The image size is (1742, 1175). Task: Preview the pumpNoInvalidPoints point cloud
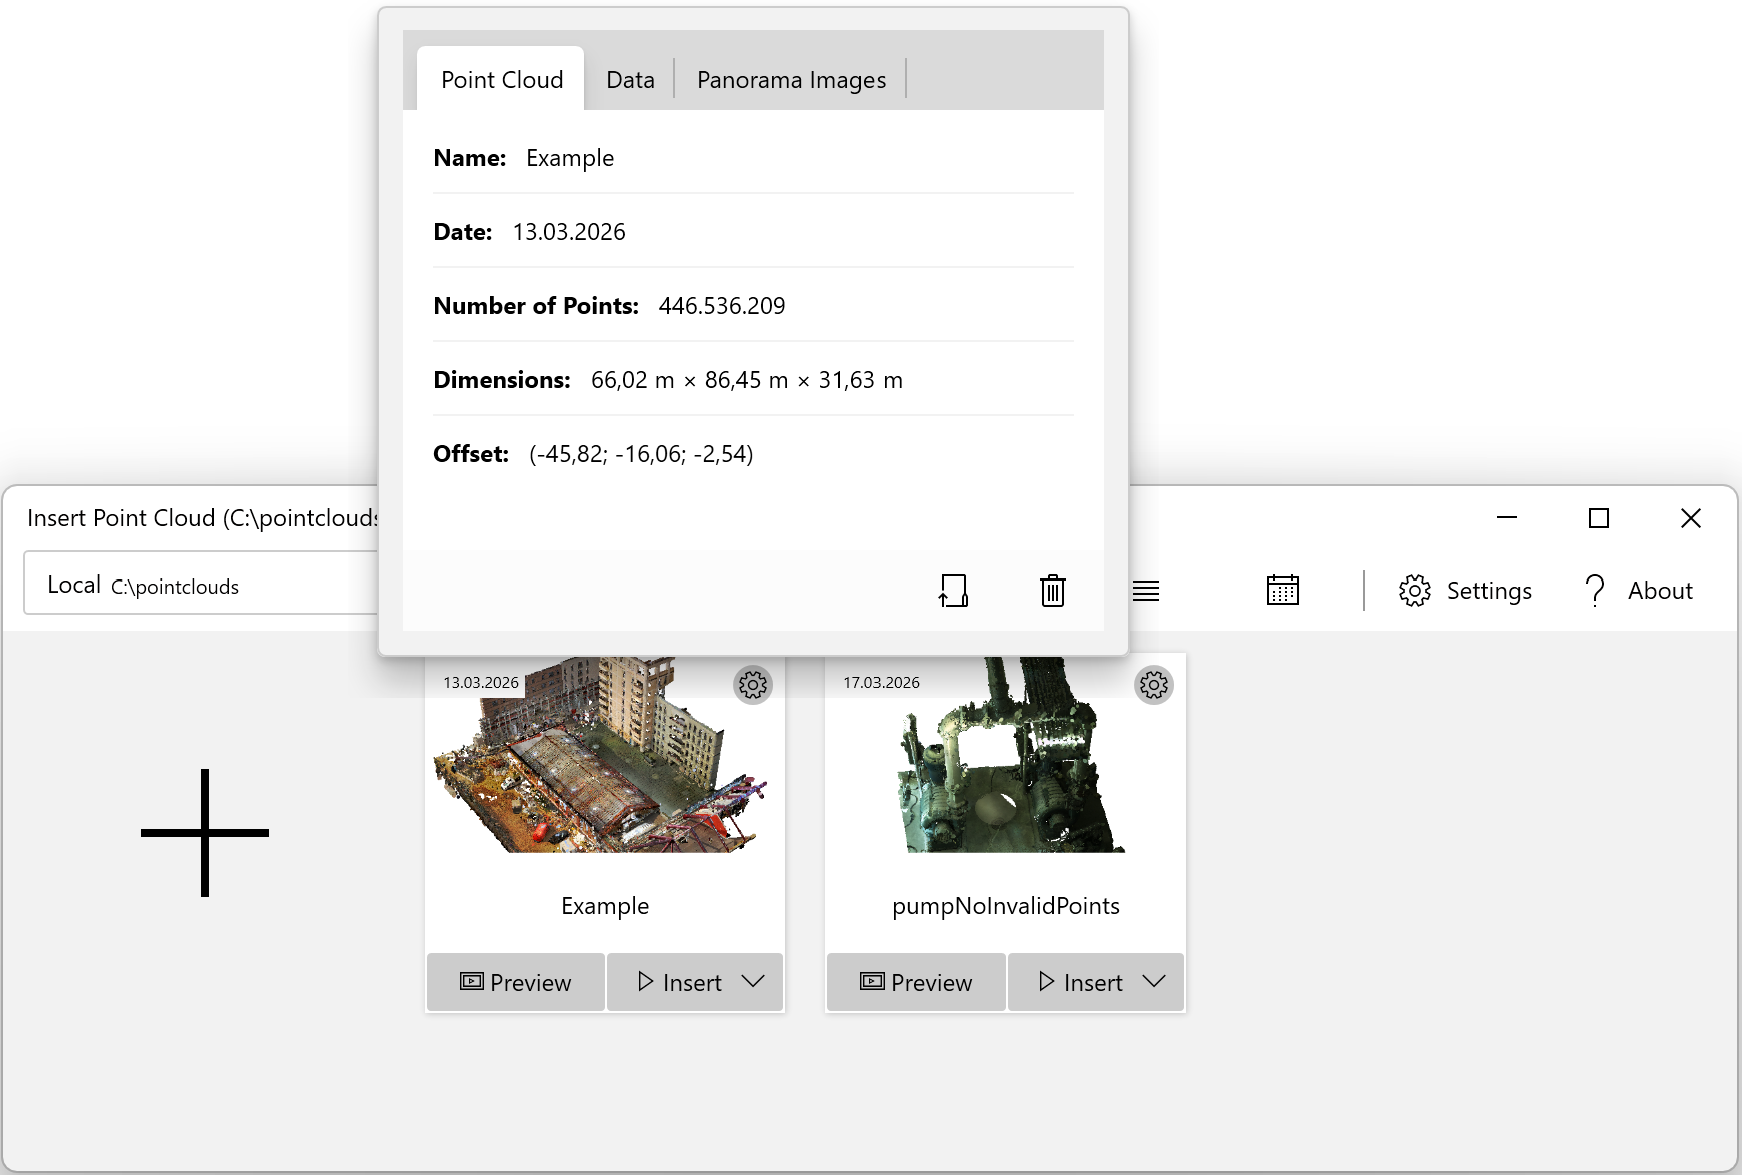click(916, 982)
